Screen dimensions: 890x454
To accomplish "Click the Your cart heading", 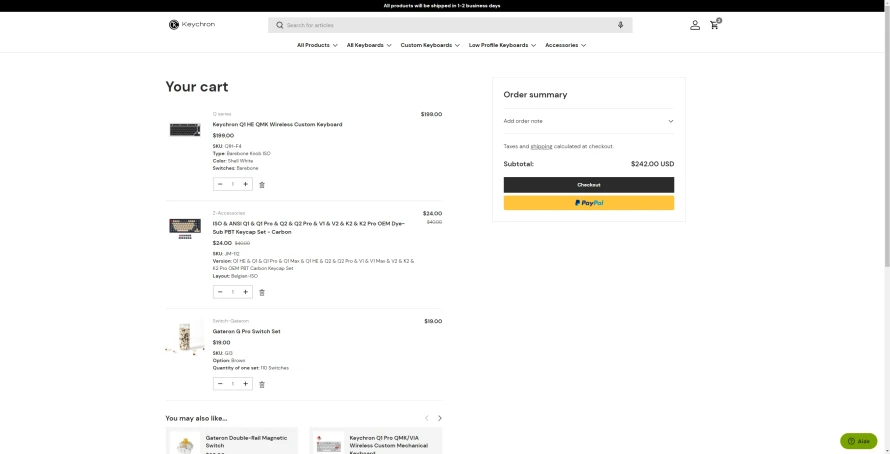I will tap(196, 87).
